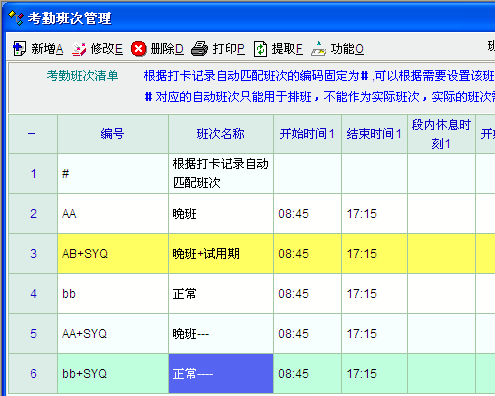Open the 功能O toolbar menu label
This screenshot has height=396, width=495.
[x=347, y=49]
